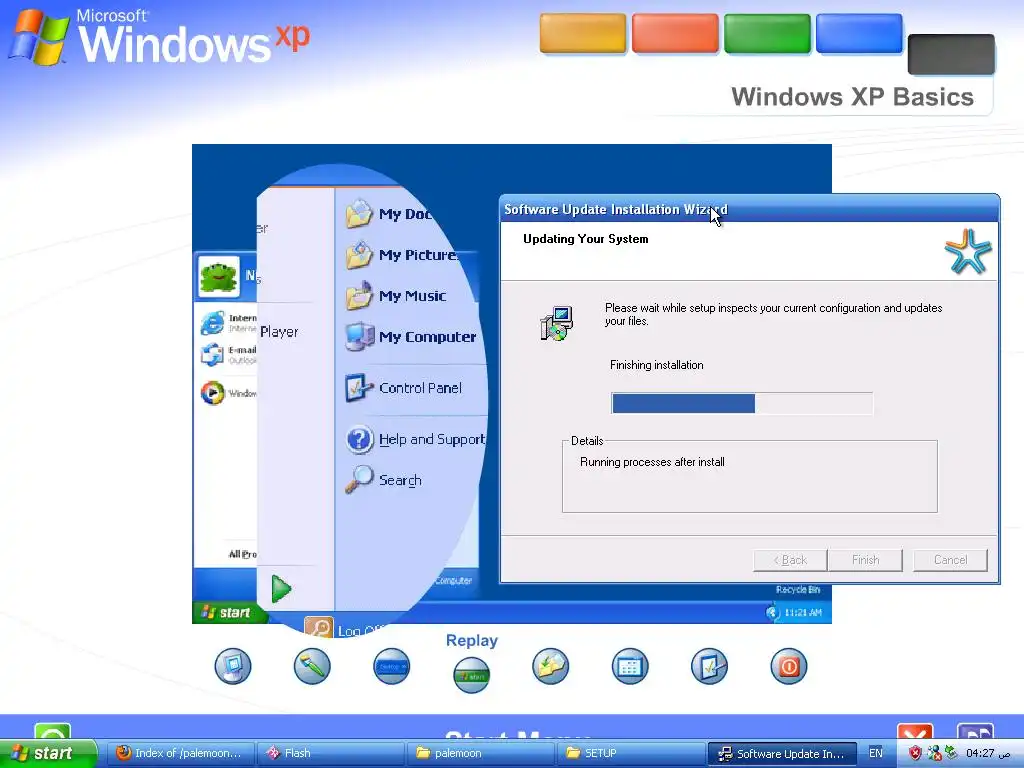Switch to the Flash taskbar button

pos(329,754)
